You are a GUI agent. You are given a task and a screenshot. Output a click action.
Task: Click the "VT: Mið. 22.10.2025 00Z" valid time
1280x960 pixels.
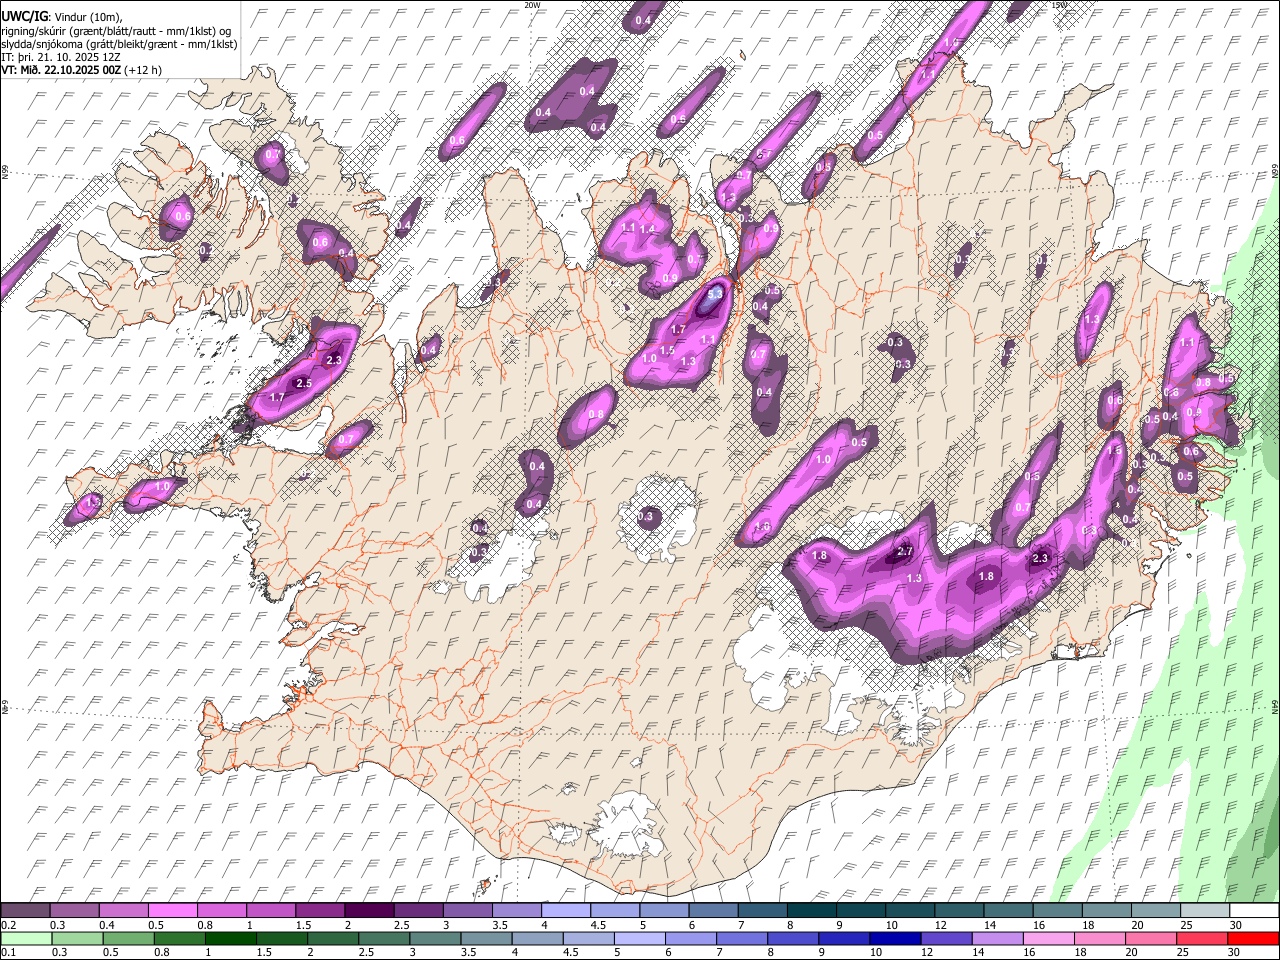tap(62, 70)
